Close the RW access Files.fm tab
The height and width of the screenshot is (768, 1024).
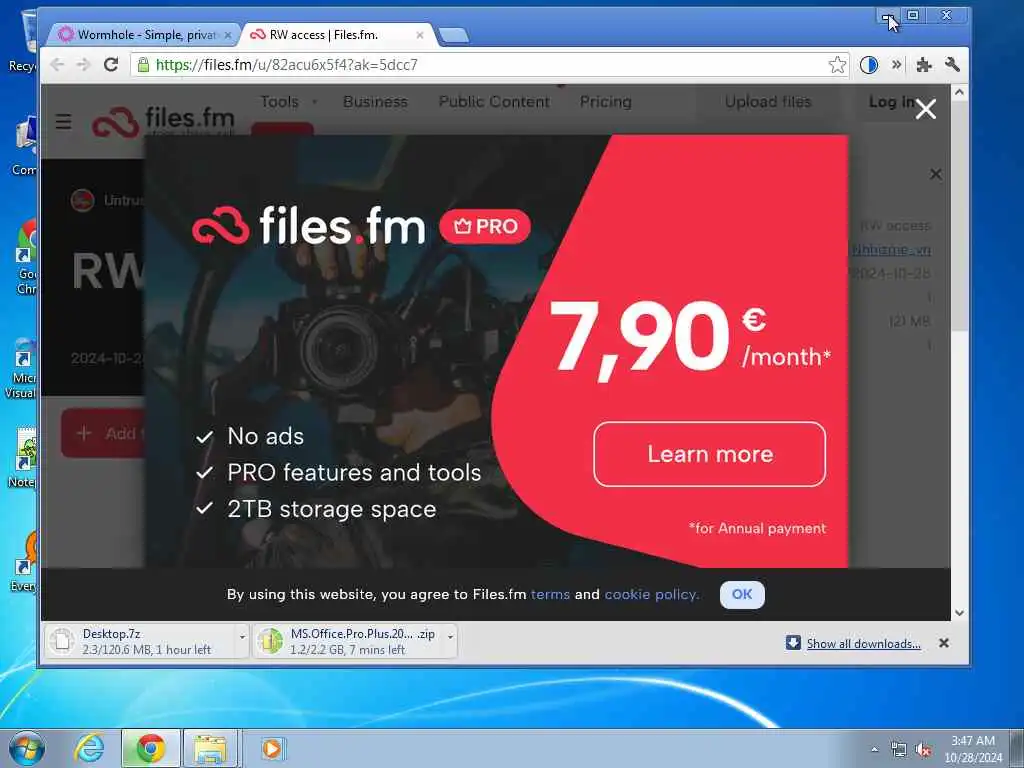(x=420, y=35)
